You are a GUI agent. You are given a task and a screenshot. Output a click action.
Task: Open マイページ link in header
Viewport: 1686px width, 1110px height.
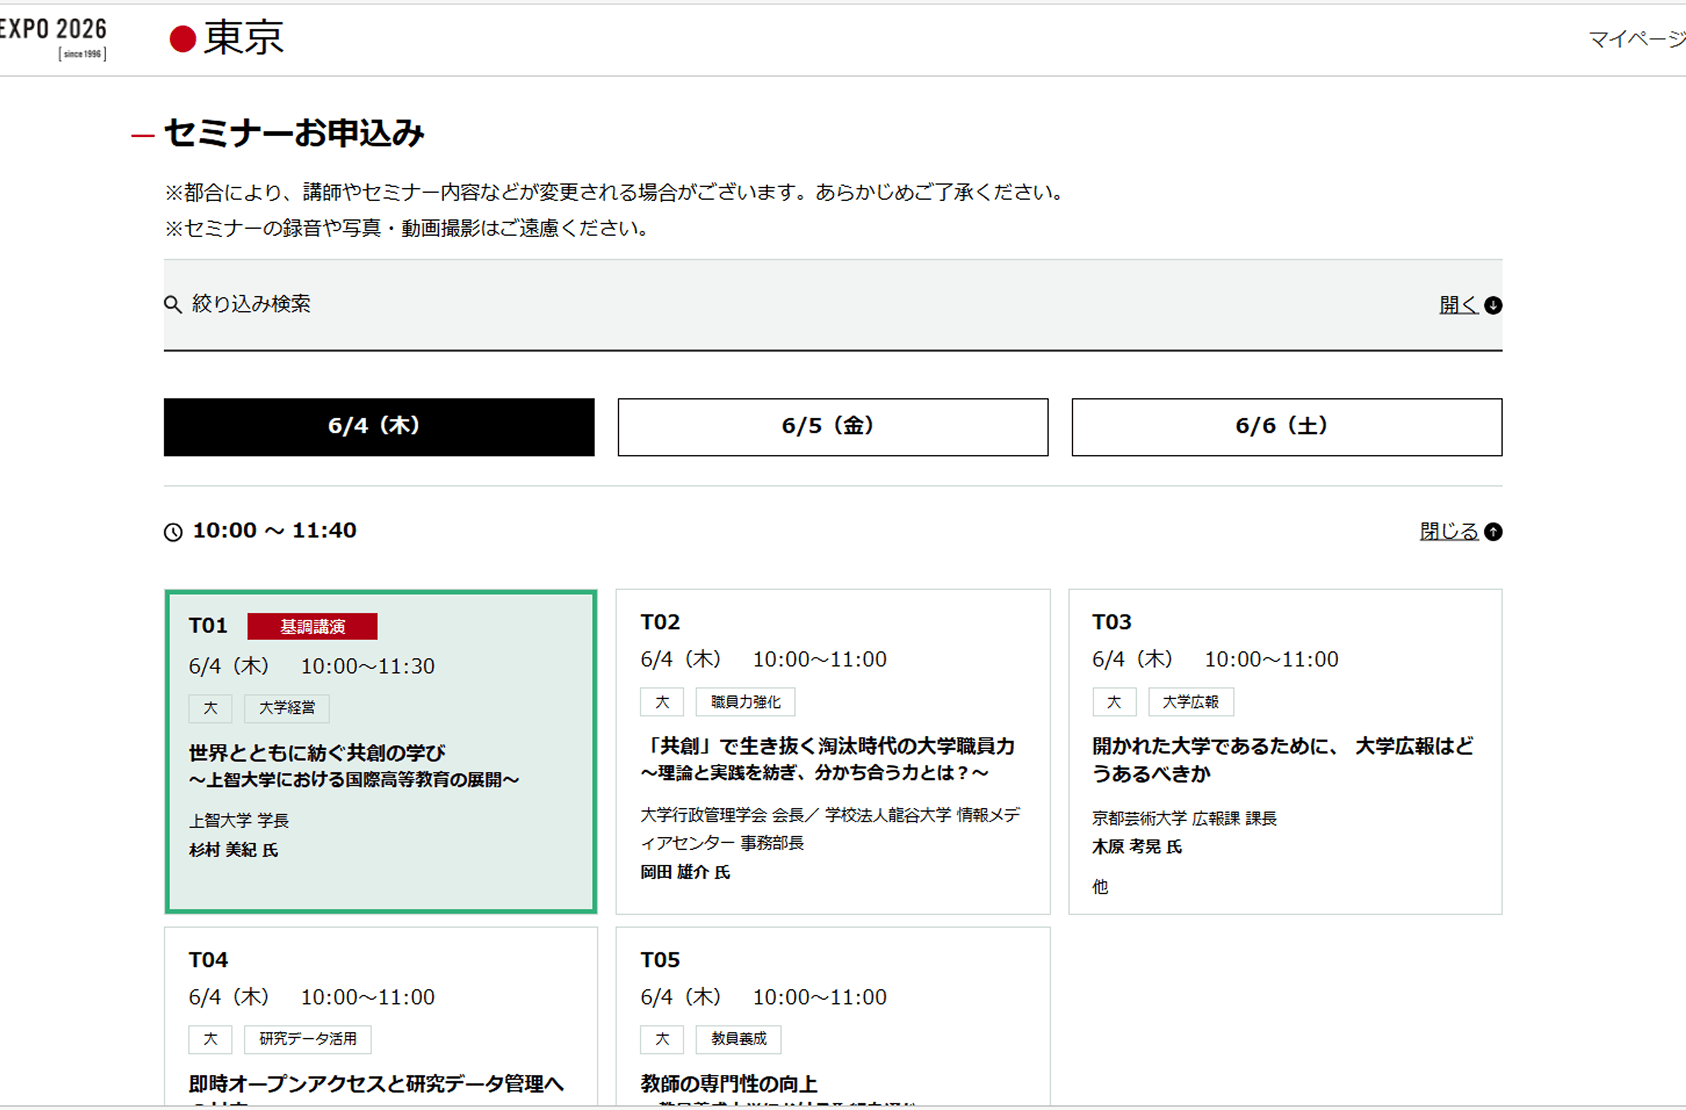pos(1635,39)
